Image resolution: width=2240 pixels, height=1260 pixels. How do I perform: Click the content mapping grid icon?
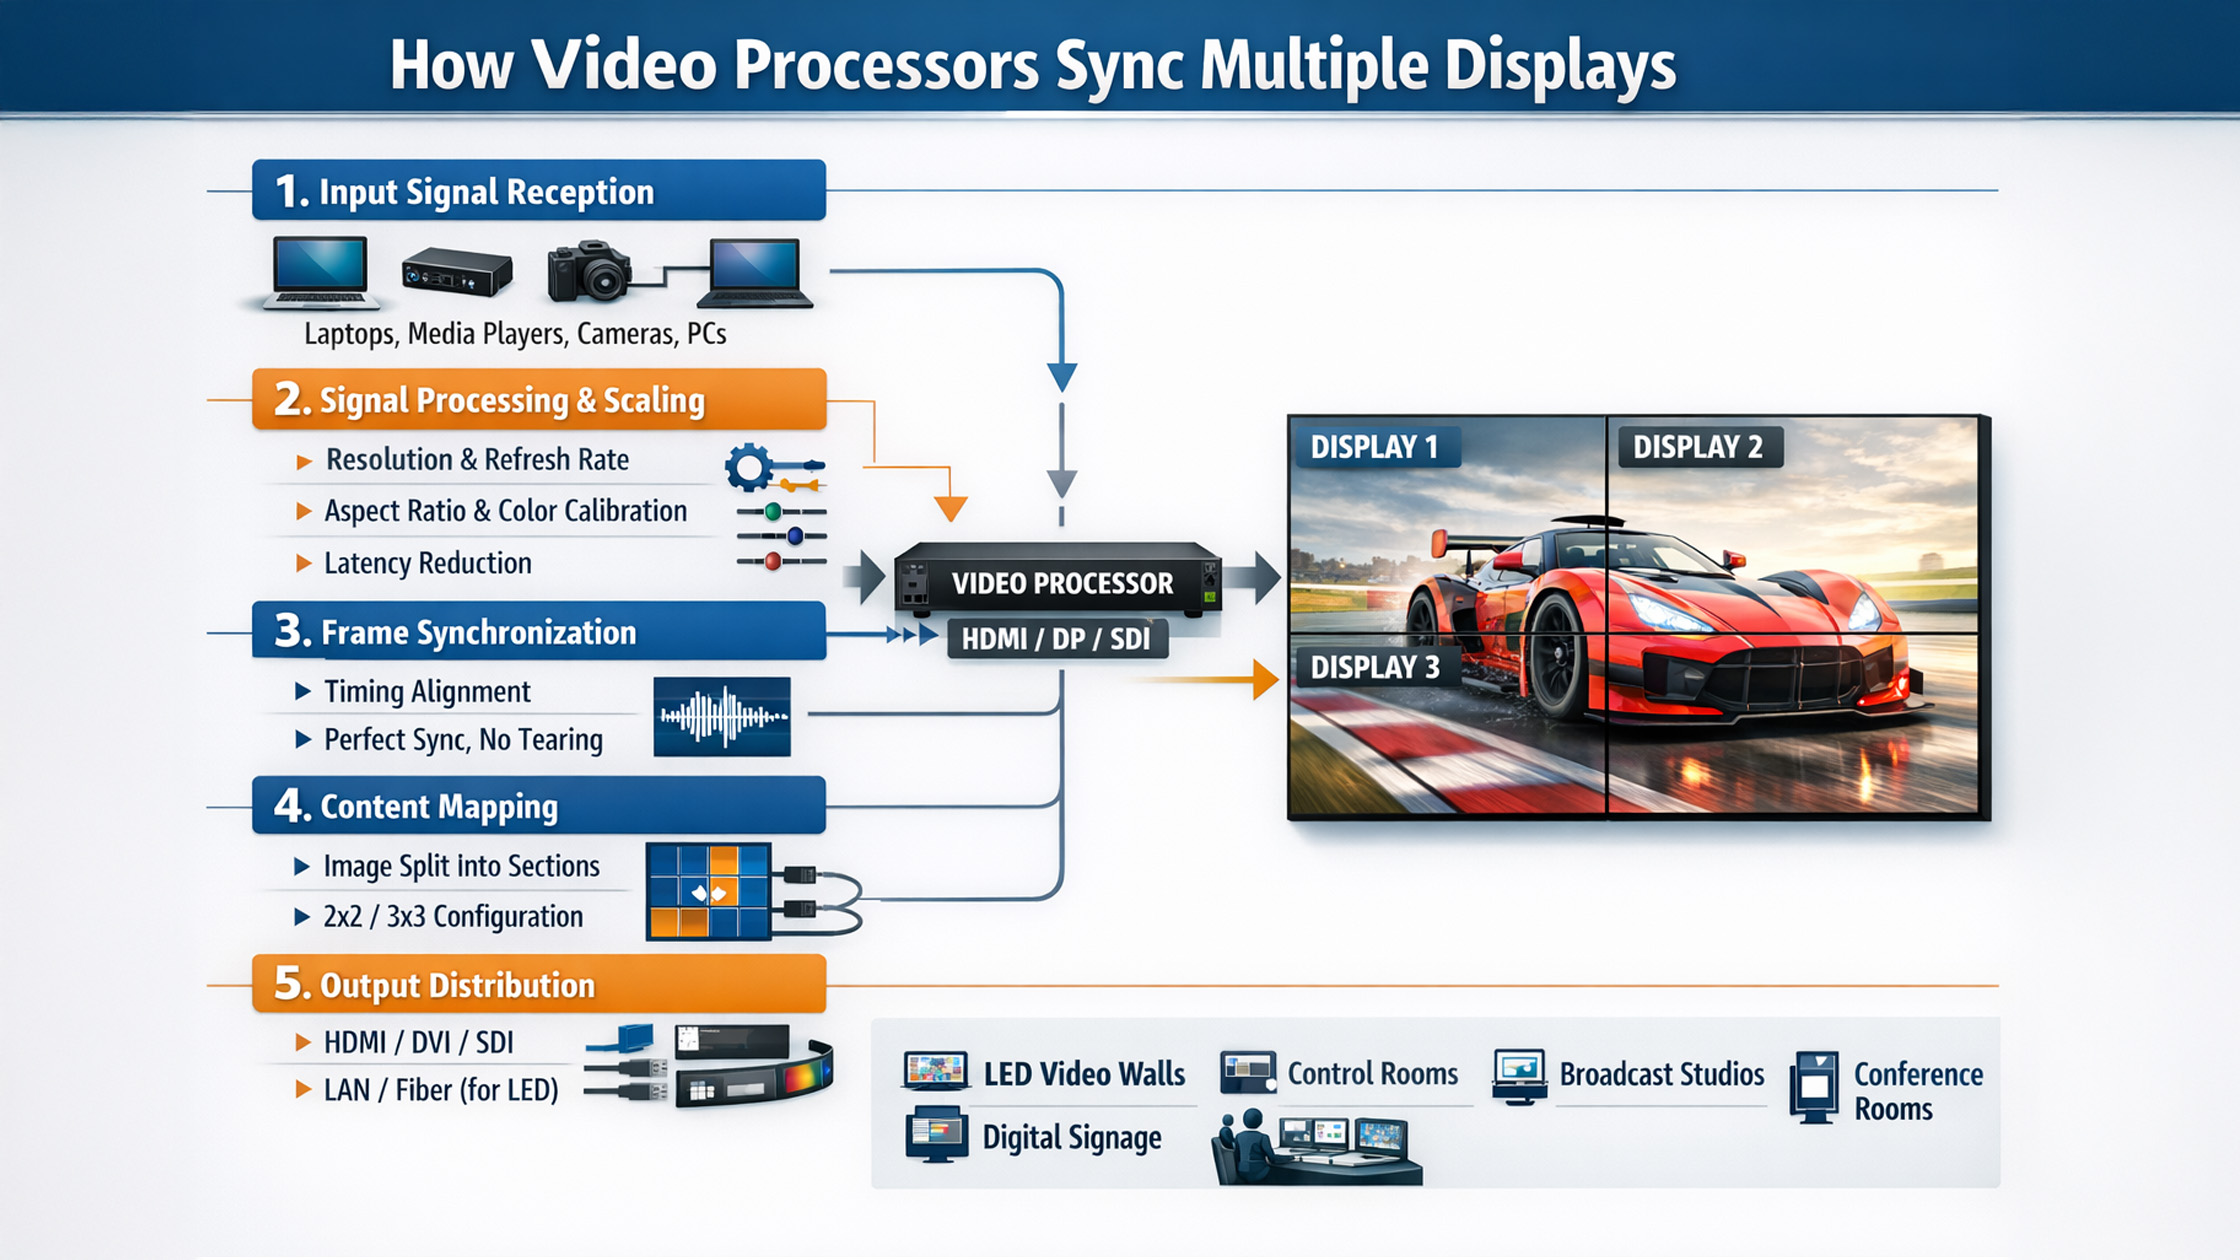click(708, 891)
